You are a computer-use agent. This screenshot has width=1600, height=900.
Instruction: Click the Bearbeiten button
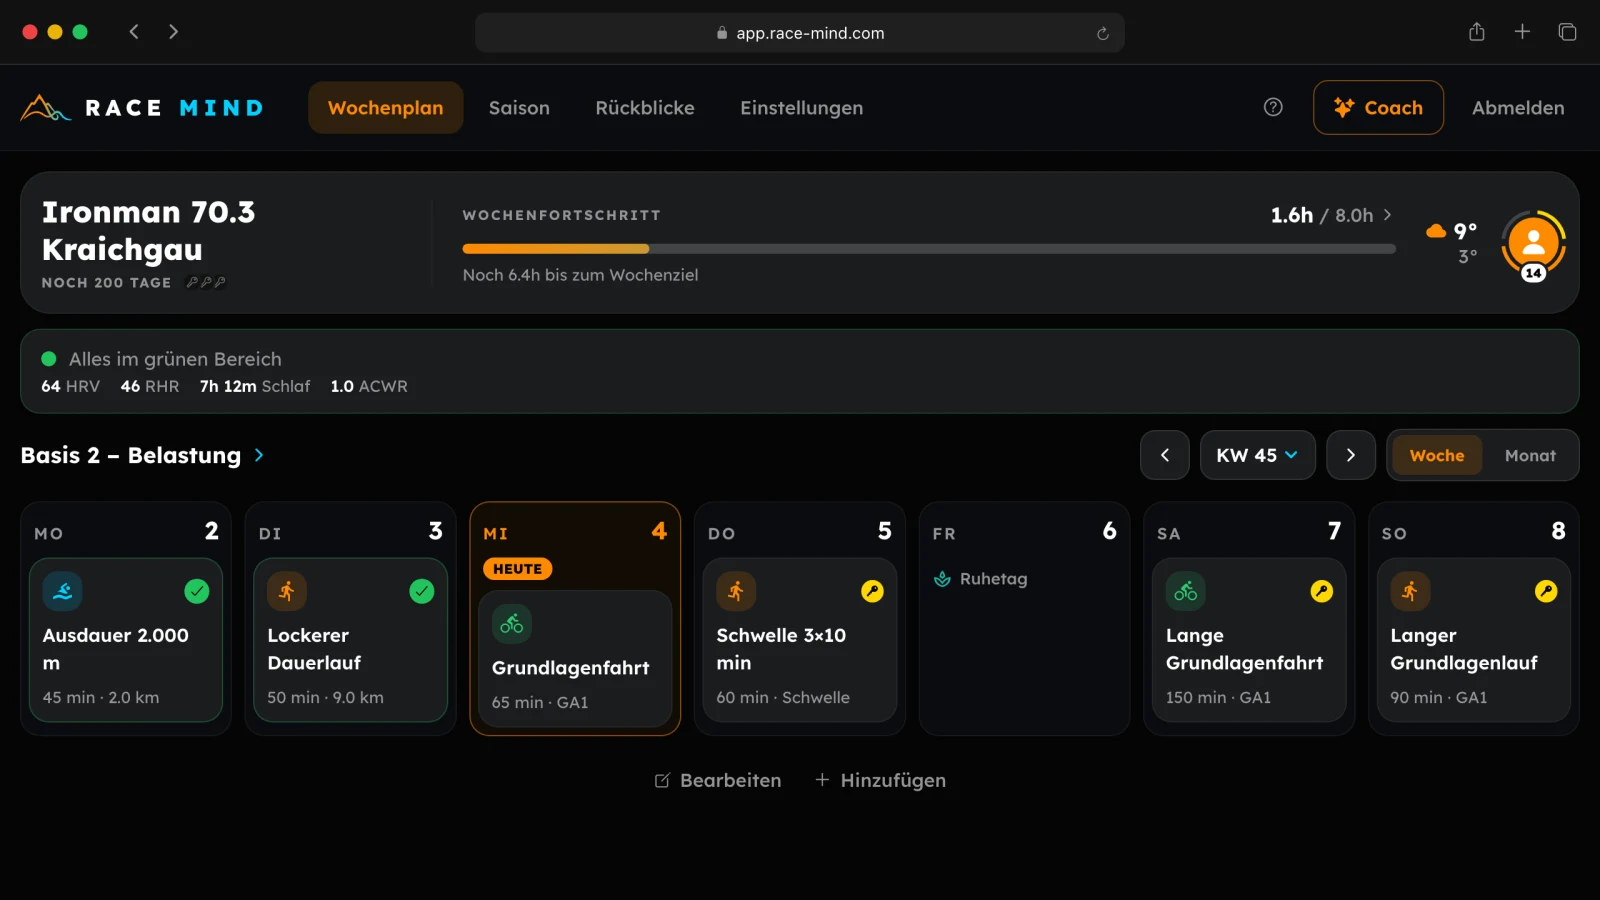pos(718,780)
